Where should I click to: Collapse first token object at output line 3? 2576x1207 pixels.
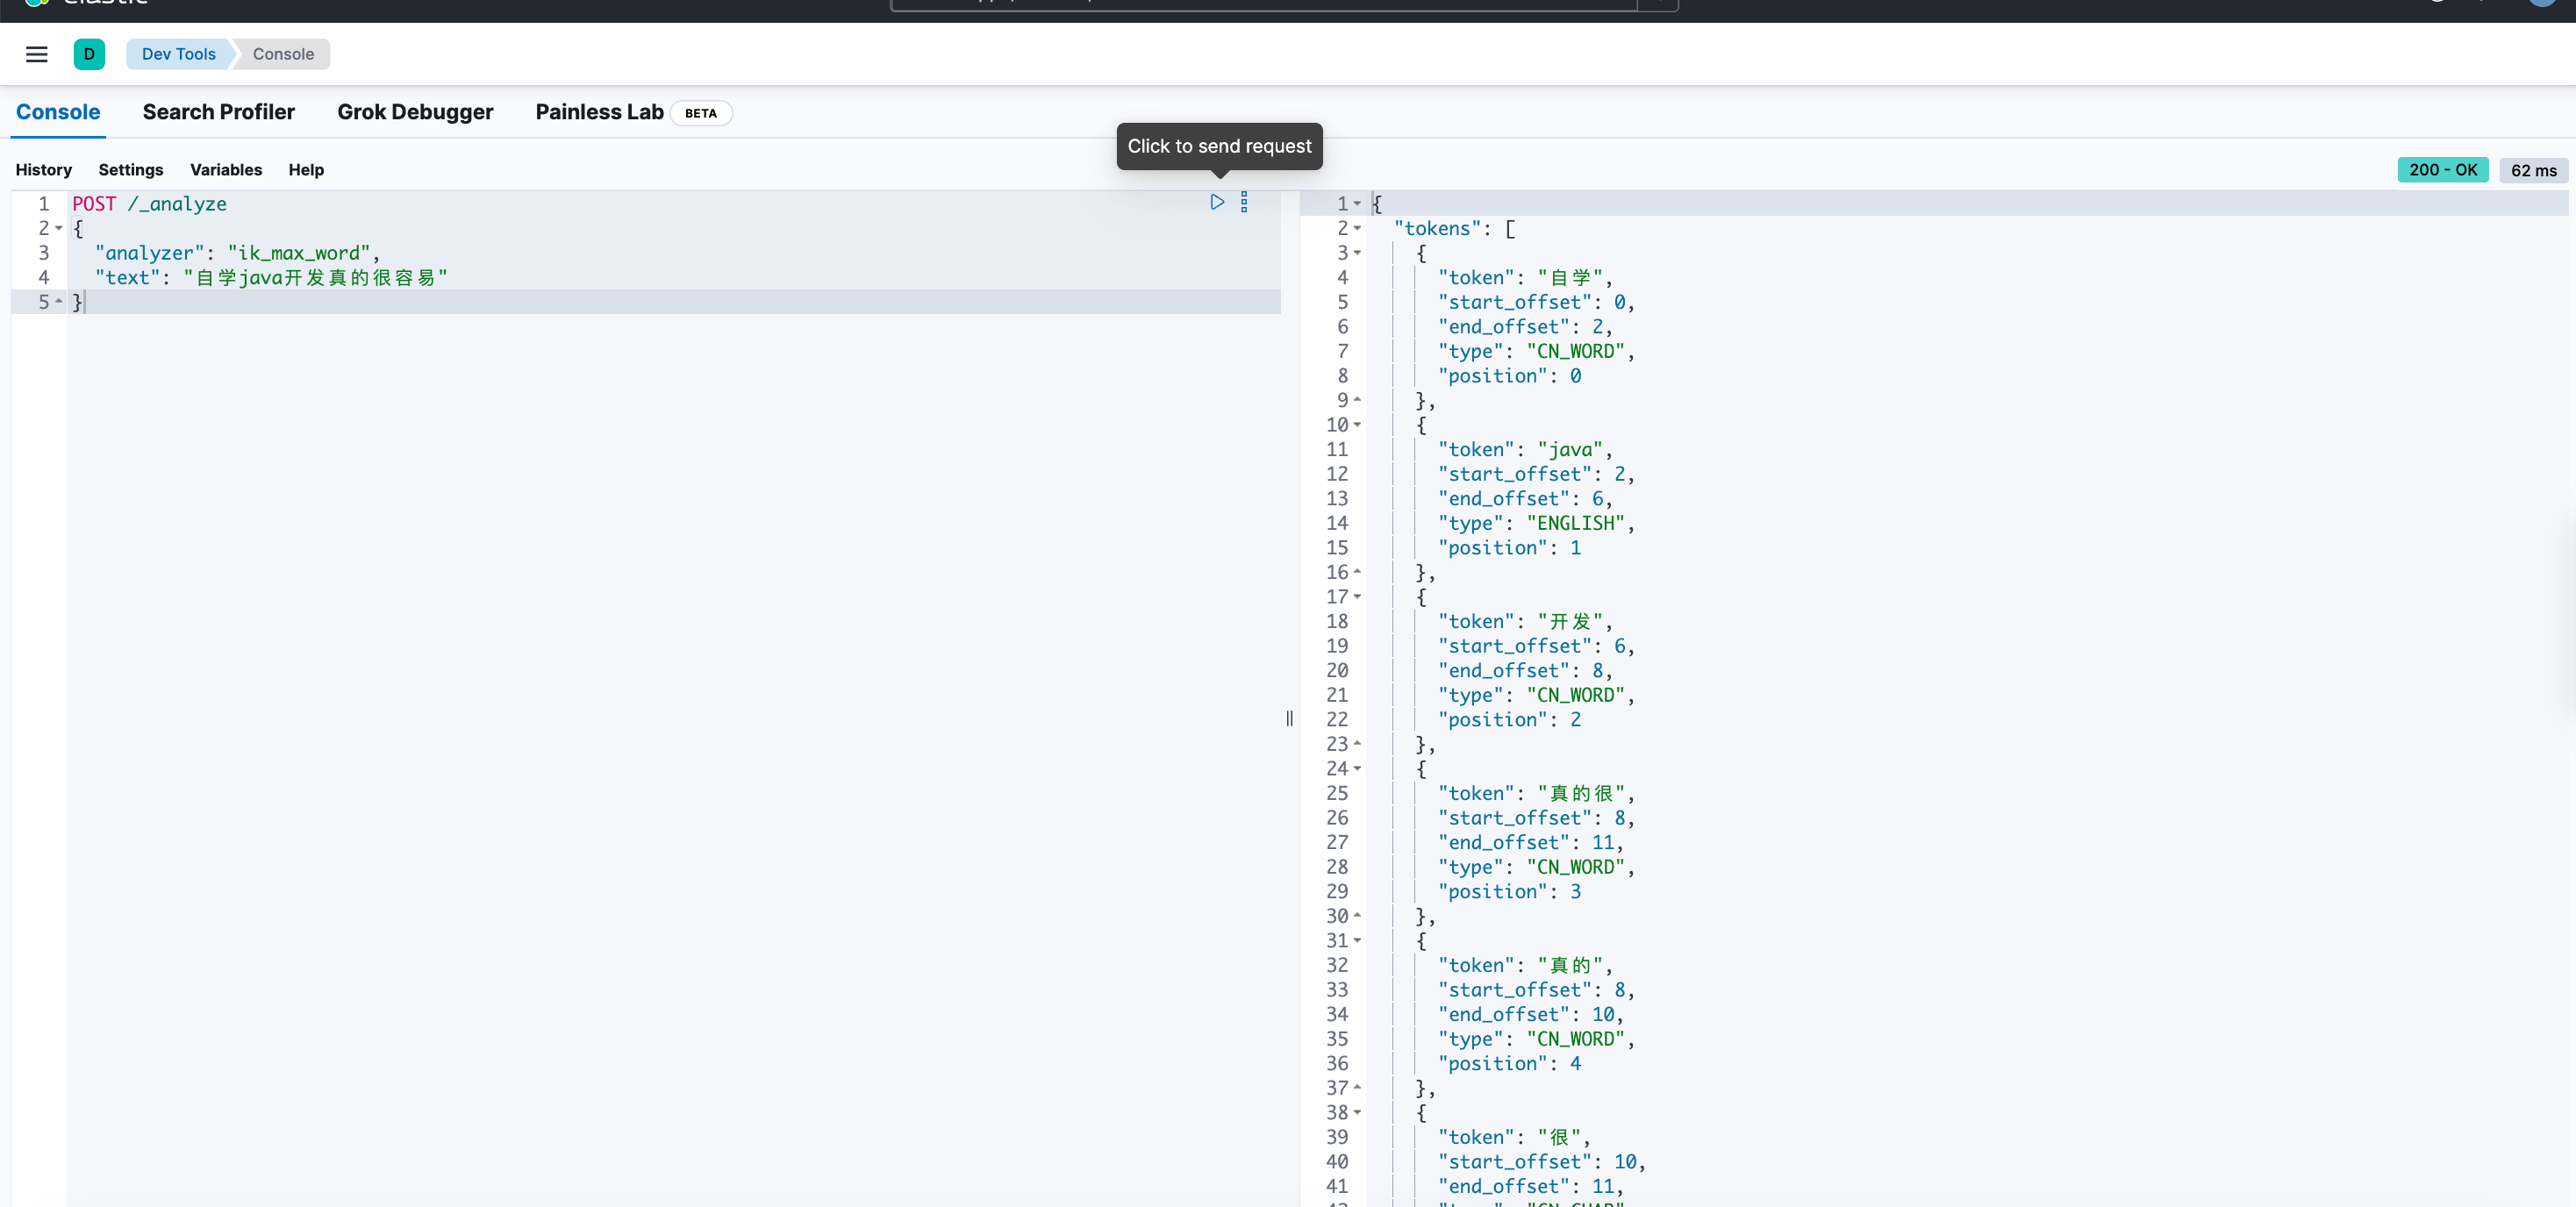point(1357,253)
